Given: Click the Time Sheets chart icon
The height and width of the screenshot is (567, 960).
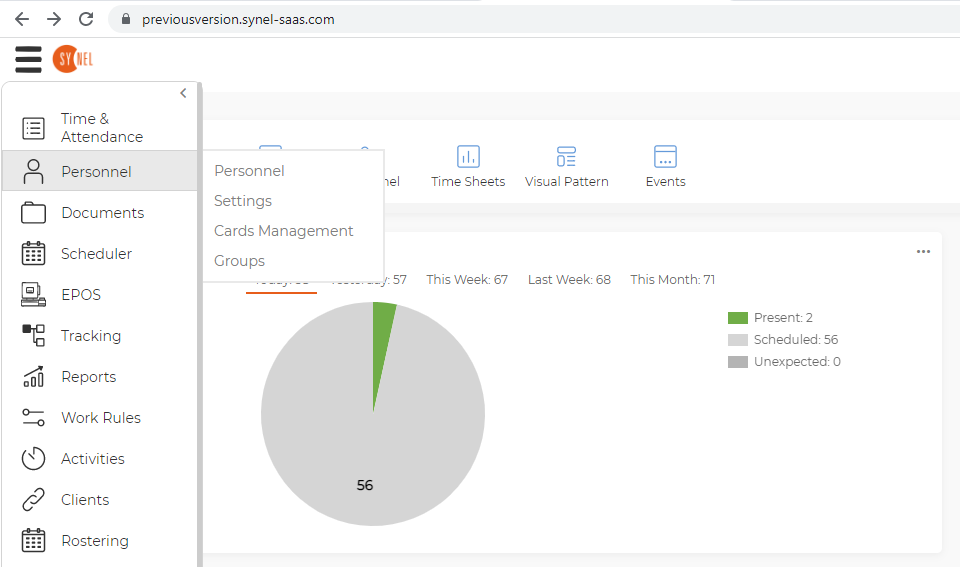Looking at the screenshot, I should [468, 157].
